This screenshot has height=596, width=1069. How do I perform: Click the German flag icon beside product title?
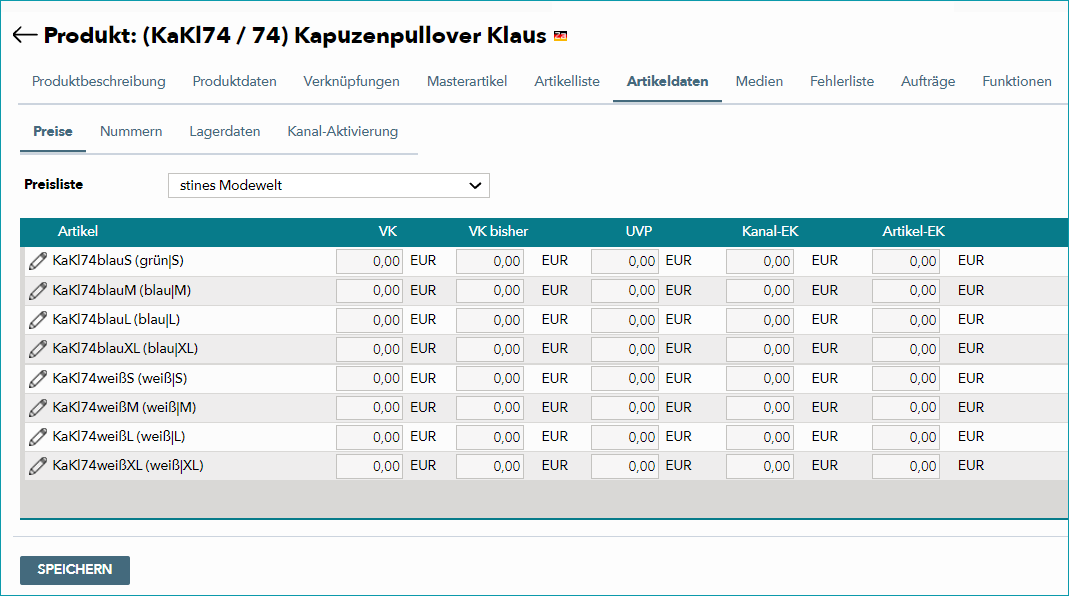click(560, 35)
